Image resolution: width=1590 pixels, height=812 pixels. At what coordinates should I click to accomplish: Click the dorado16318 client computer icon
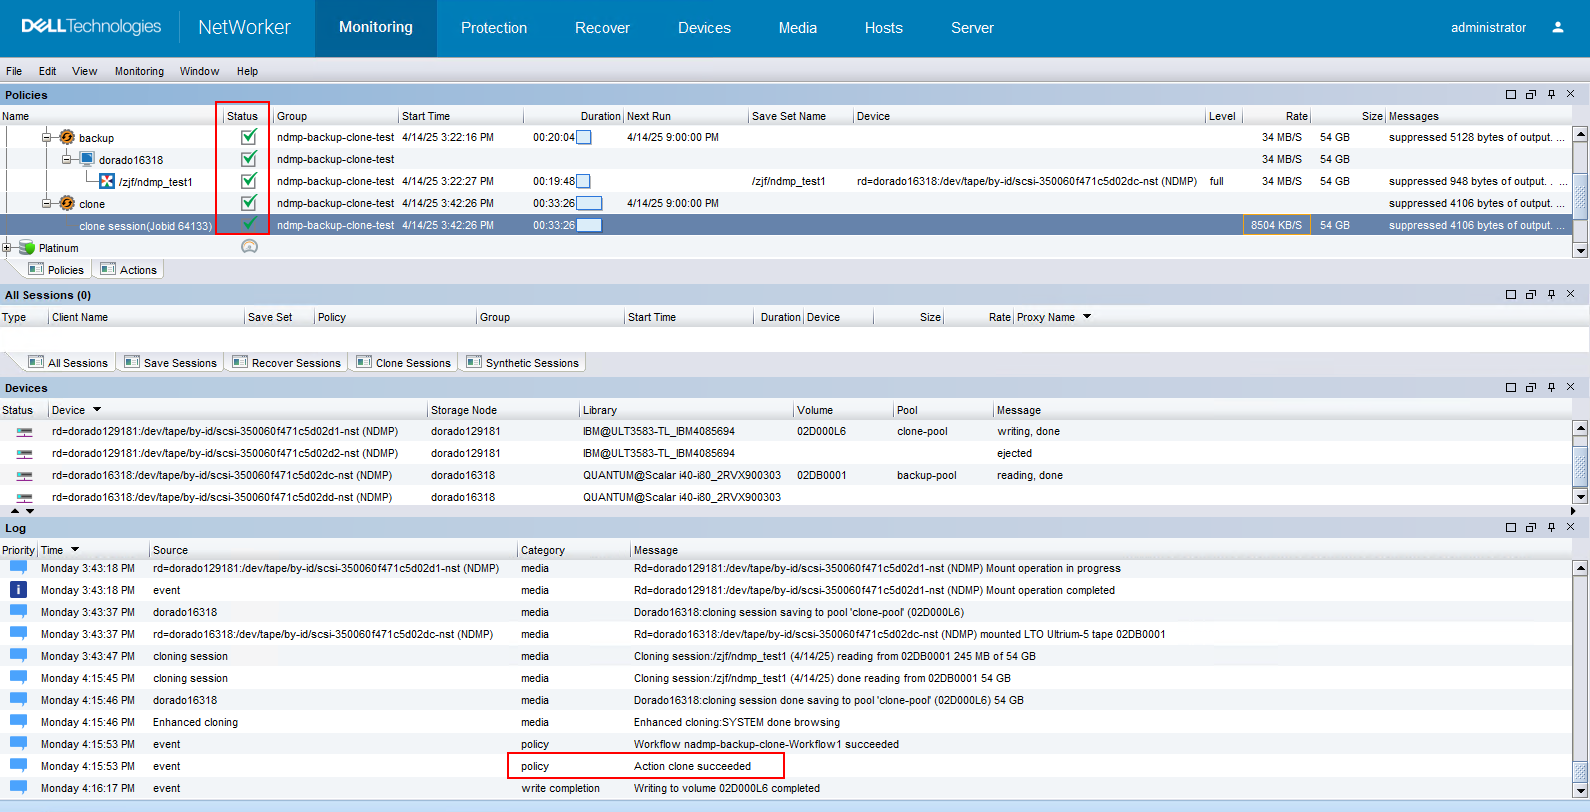pos(87,159)
